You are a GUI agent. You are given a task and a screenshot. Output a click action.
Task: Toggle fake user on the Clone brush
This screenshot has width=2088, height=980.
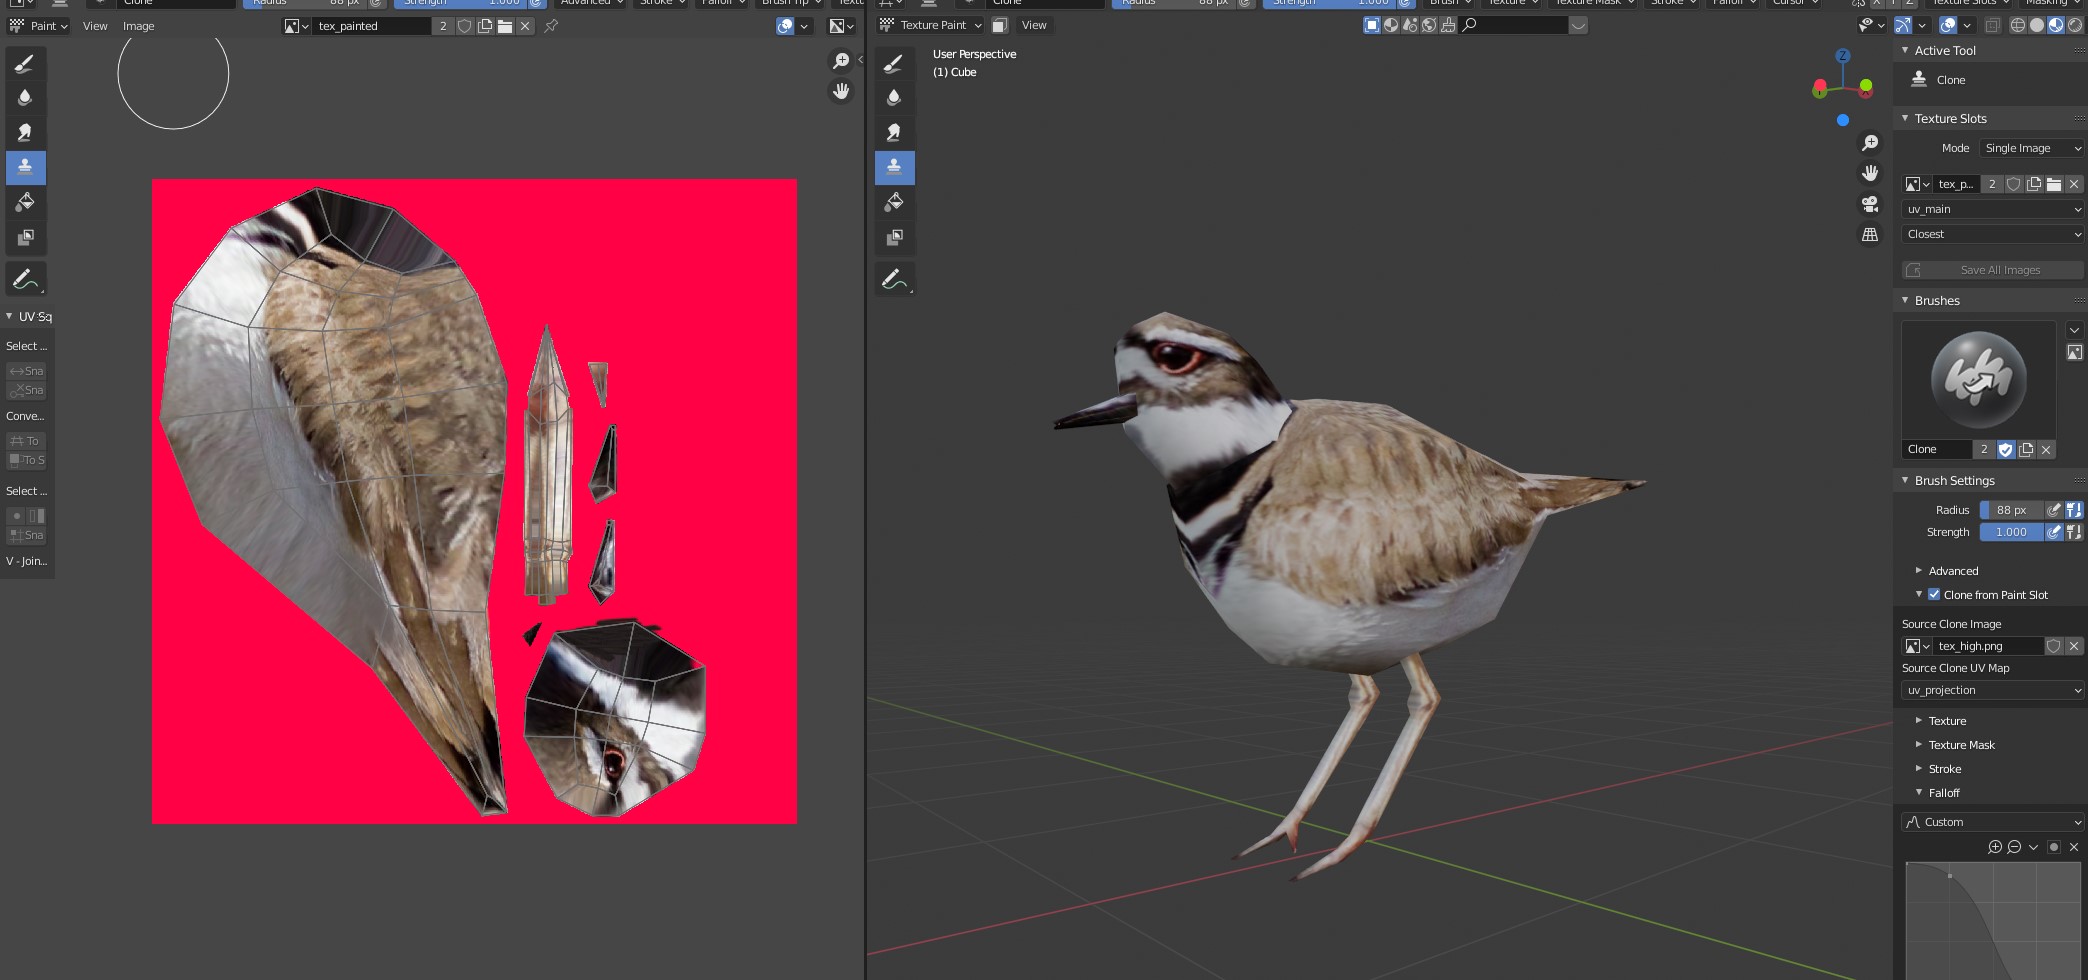pyautogui.click(x=2005, y=450)
